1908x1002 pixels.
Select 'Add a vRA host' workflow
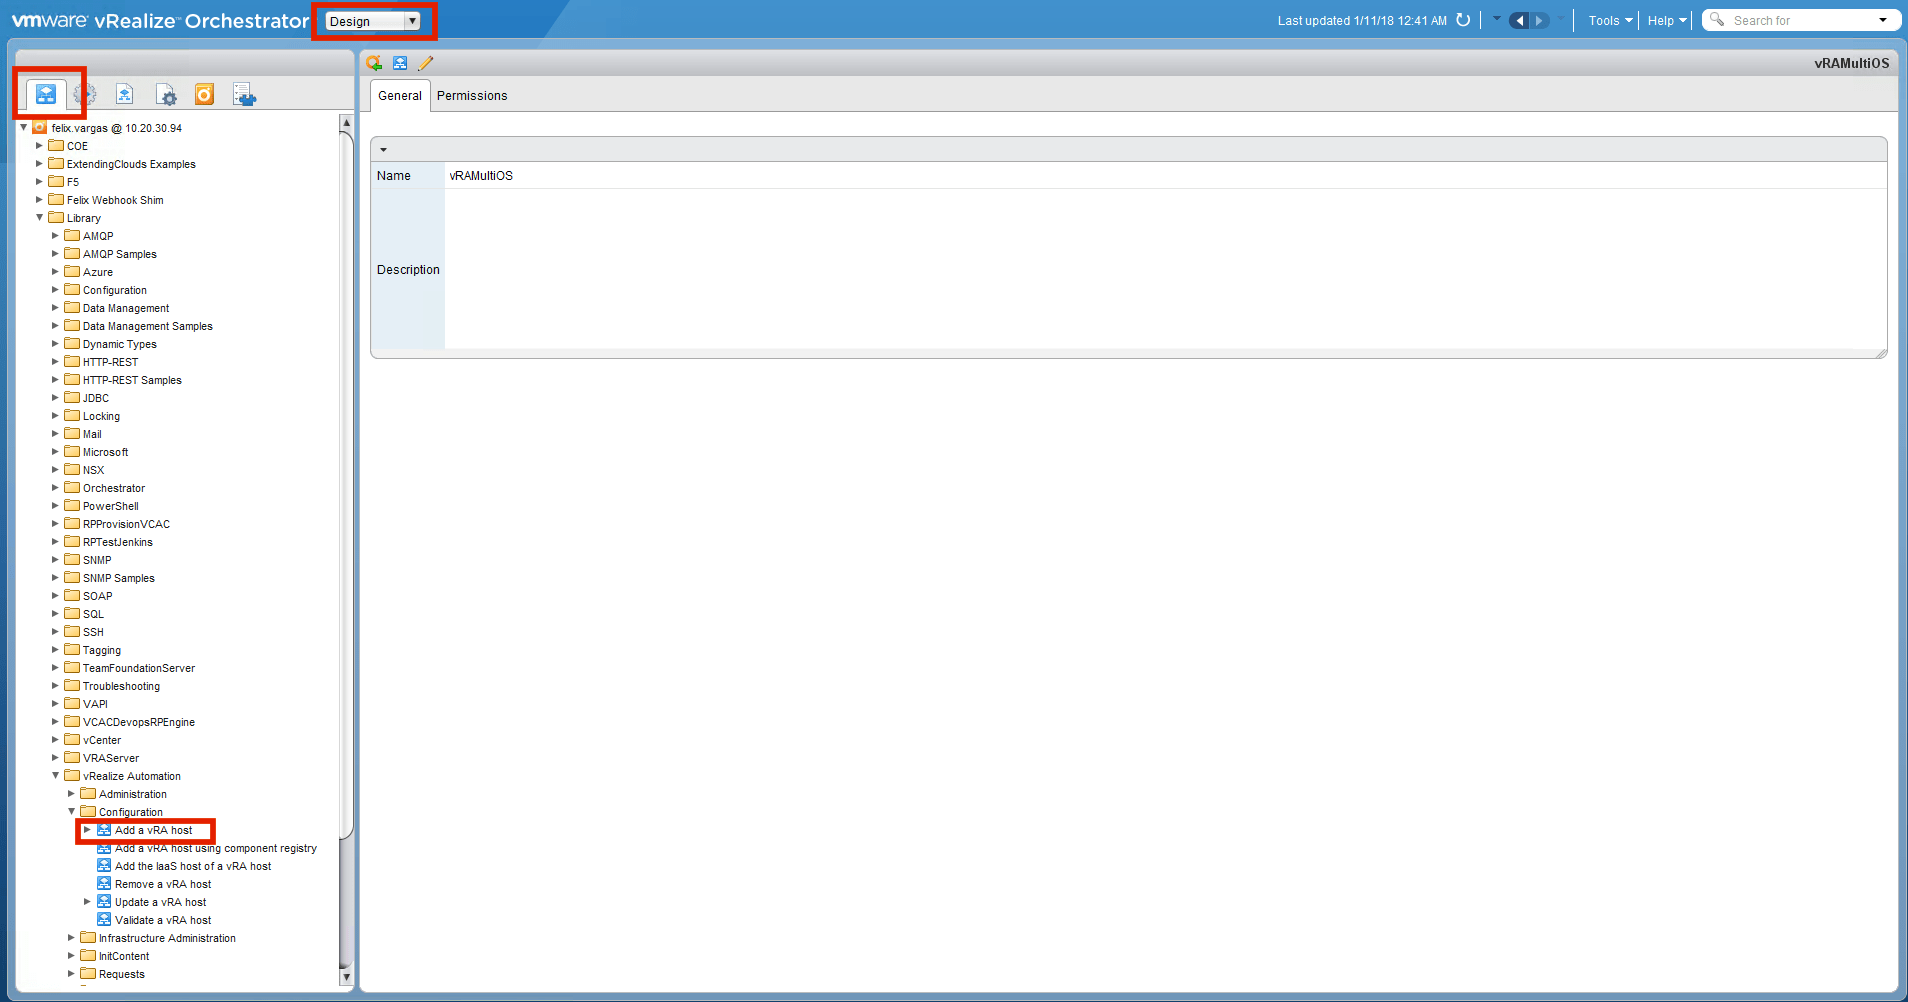[x=153, y=830]
